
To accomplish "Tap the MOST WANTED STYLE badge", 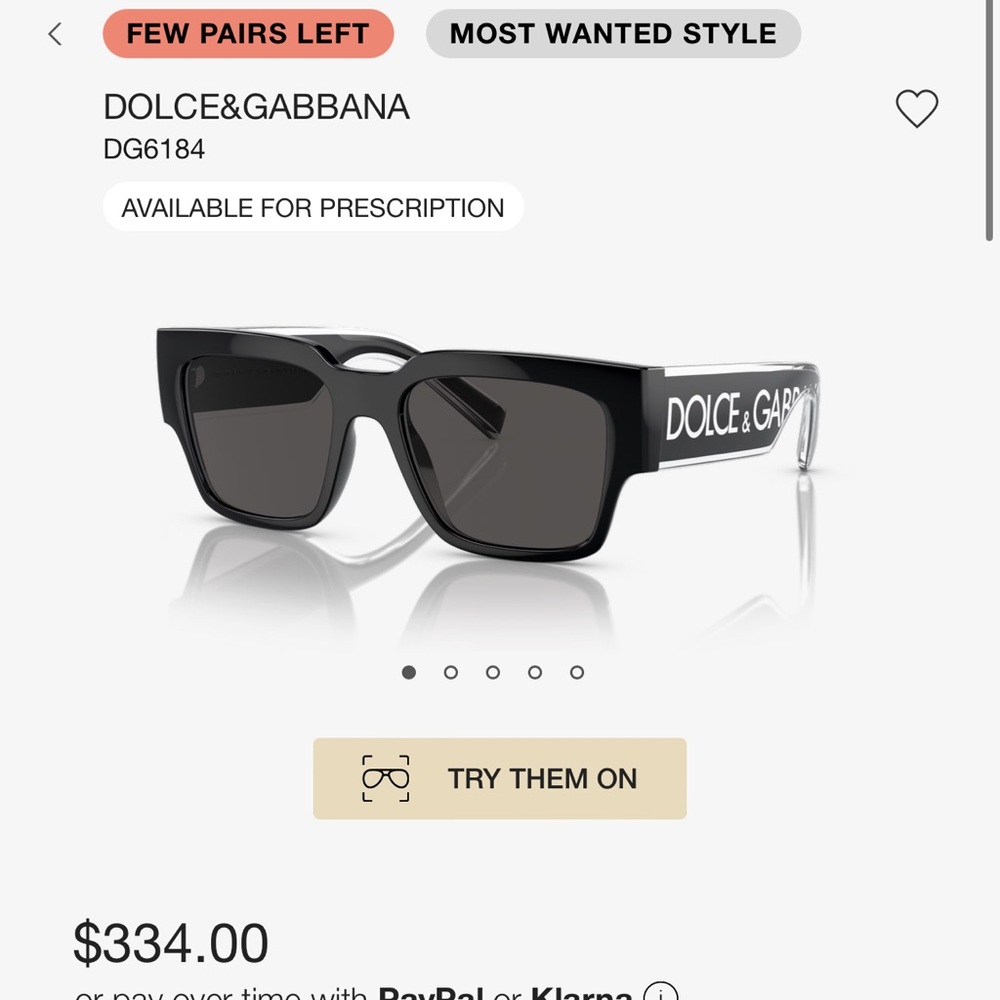I will [x=613, y=33].
